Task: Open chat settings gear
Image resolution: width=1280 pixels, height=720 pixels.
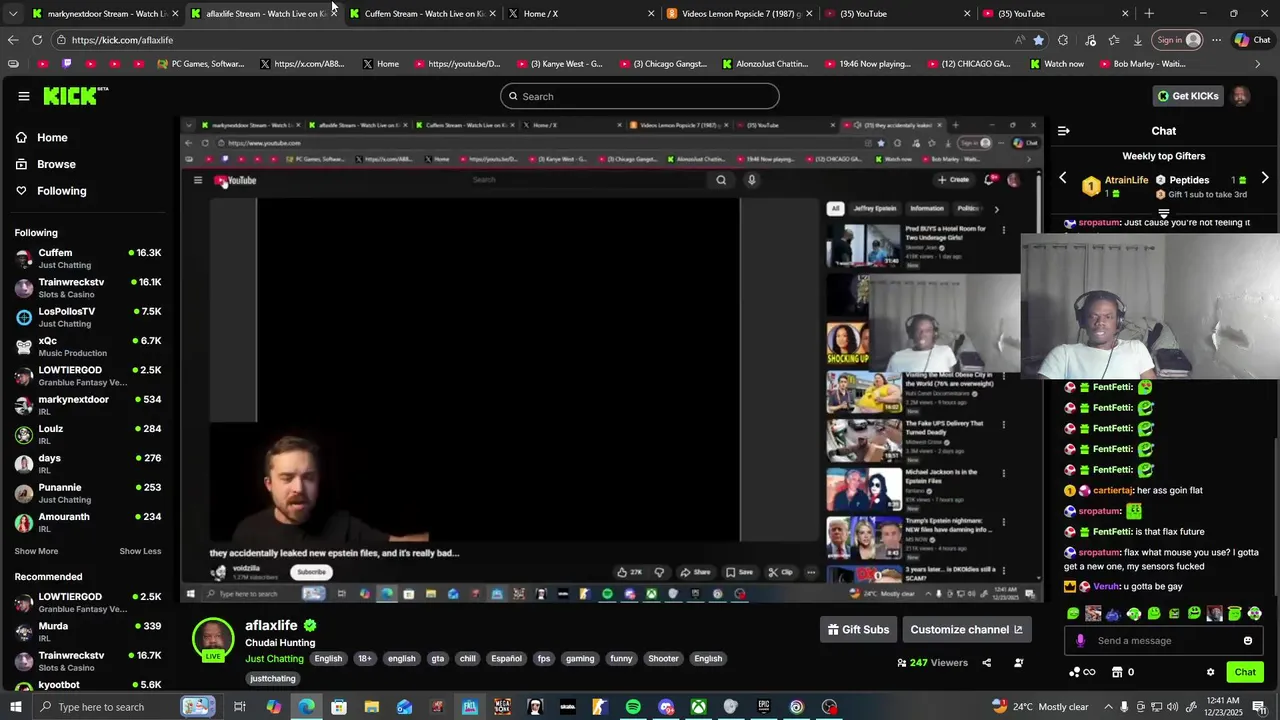Action: pyautogui.click(x=1210, y=672)
